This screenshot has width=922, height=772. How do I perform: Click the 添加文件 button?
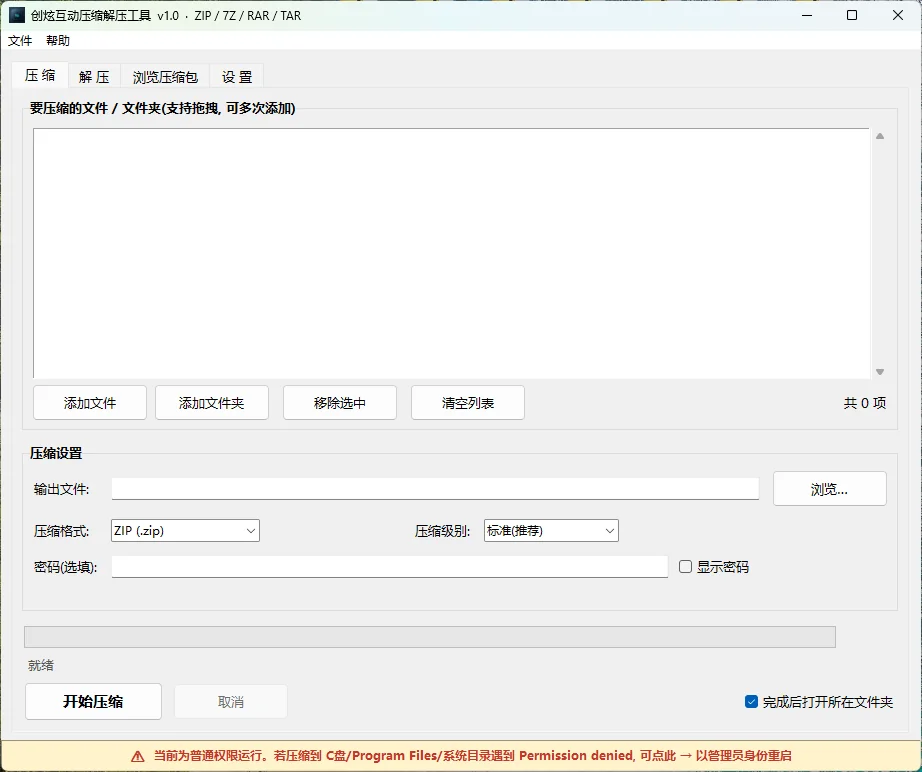pyautogui.click(x=90, y=403)
